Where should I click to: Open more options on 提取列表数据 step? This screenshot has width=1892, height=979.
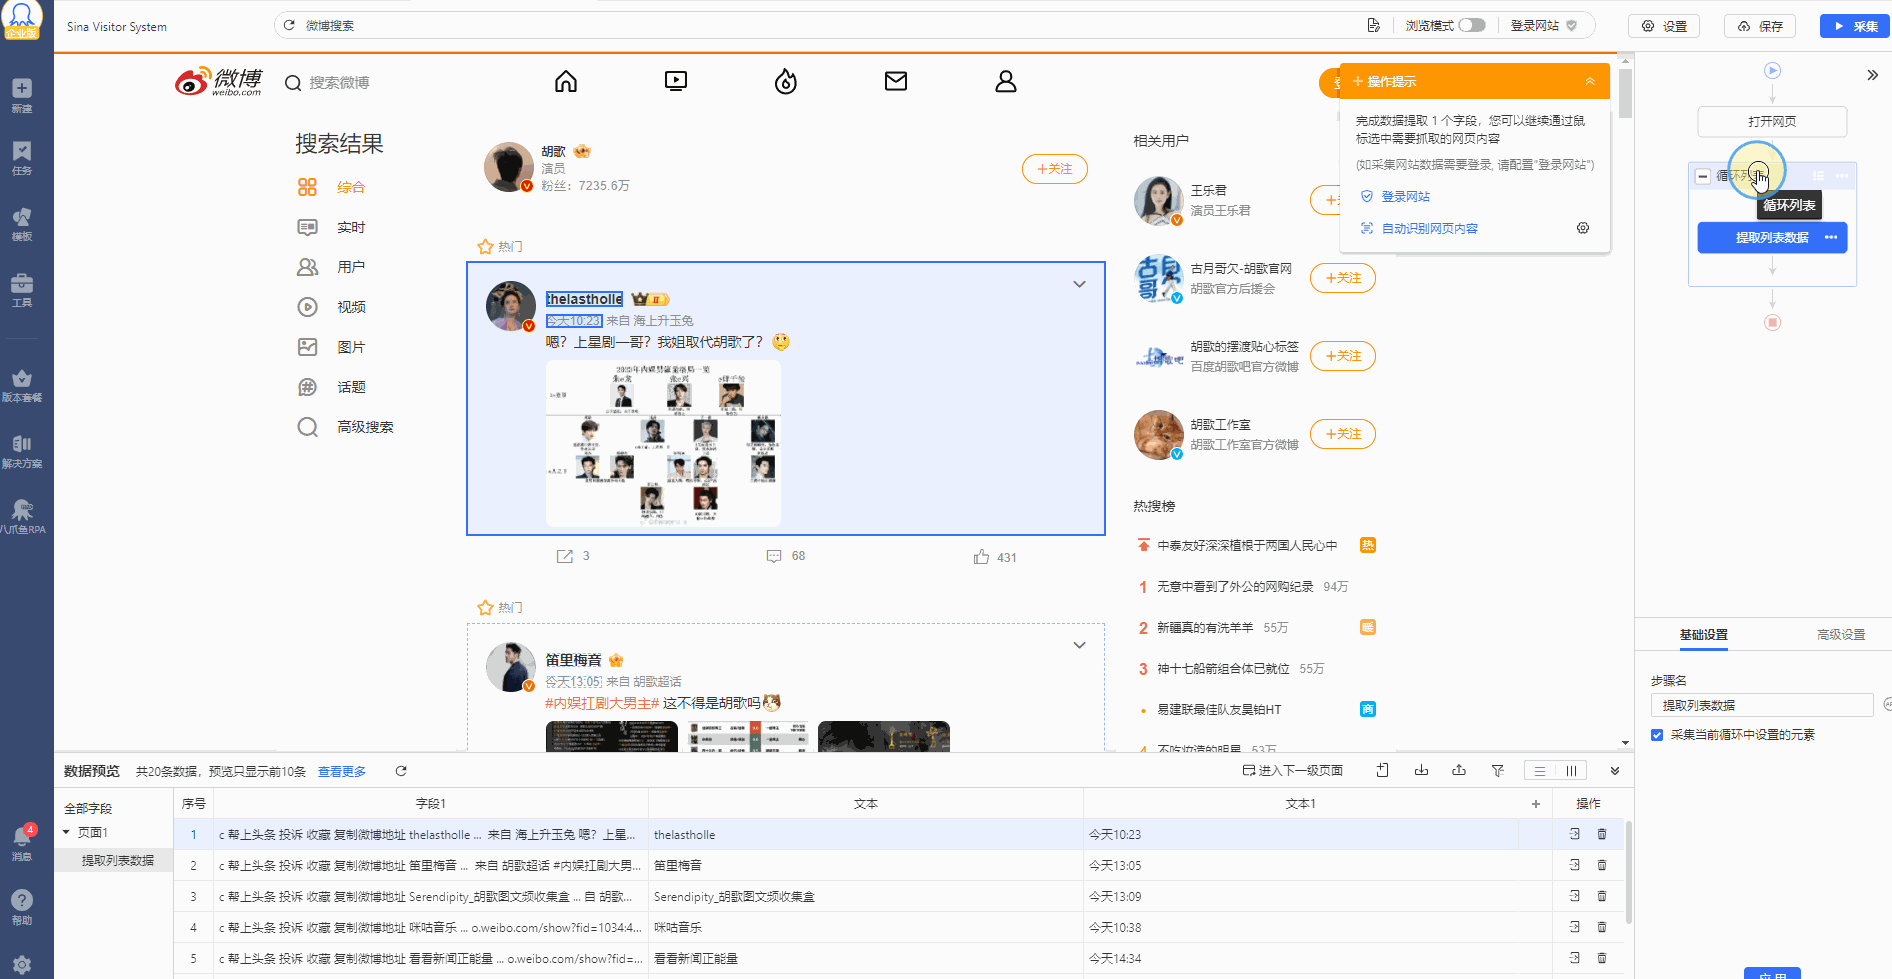tap(1831, 237)
